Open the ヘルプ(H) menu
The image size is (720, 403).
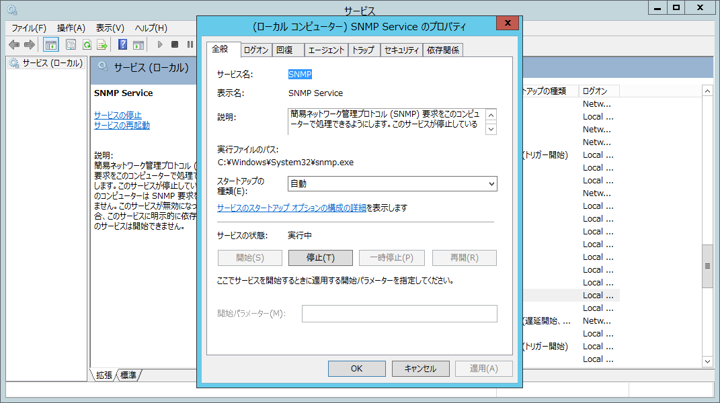click(x=151, y=28)
